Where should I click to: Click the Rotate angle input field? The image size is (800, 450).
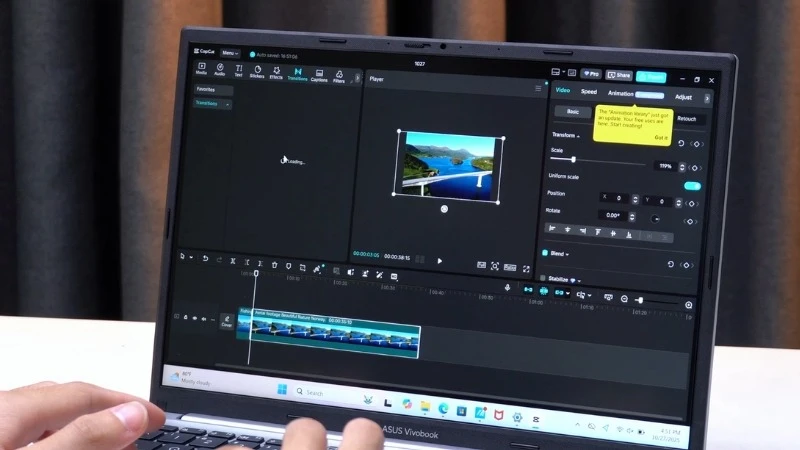point(613,215)
